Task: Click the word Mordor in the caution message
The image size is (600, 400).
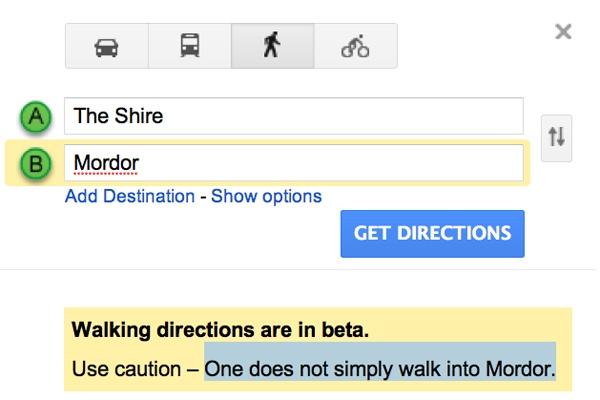Action: 520,369
